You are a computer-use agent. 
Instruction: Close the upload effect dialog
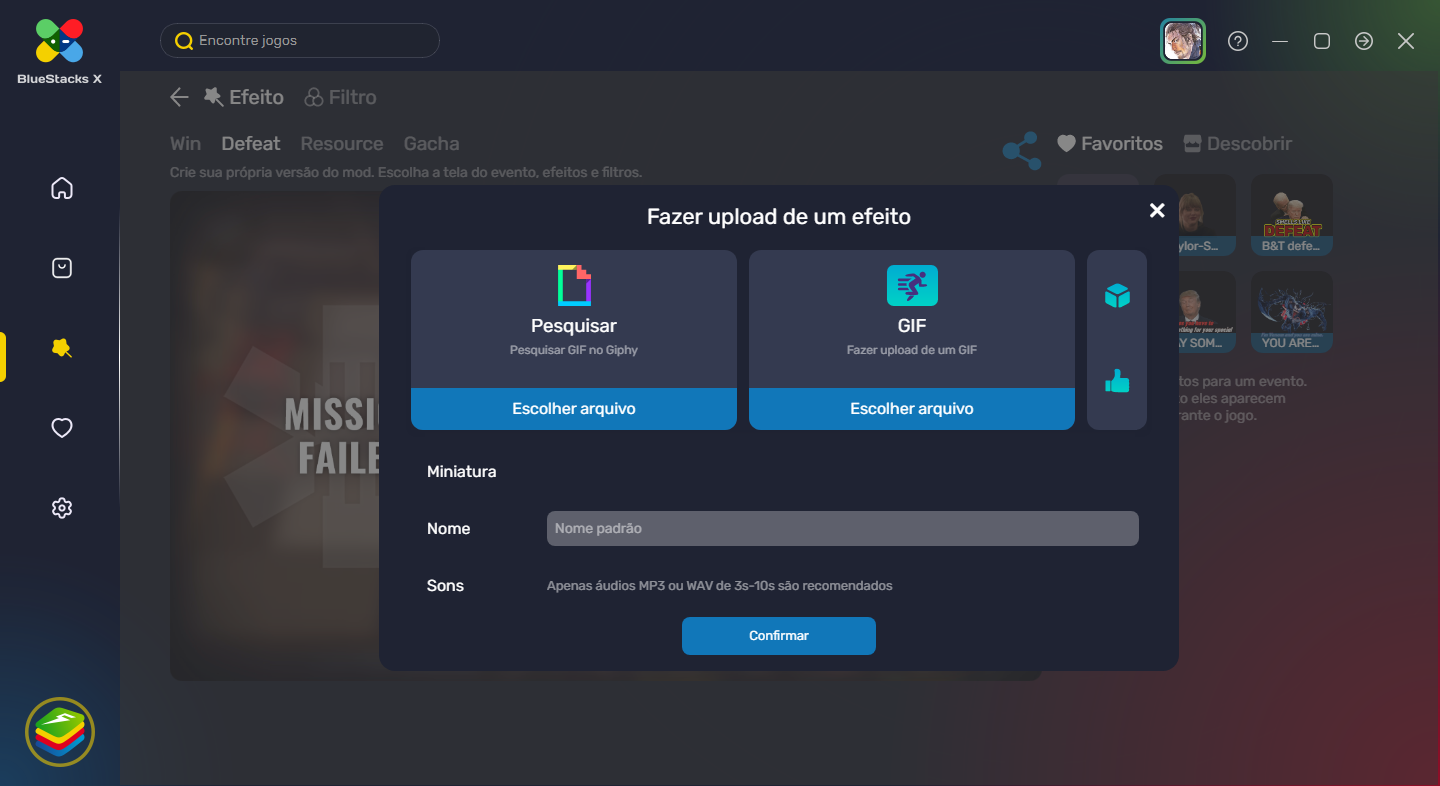(1157, 210)
